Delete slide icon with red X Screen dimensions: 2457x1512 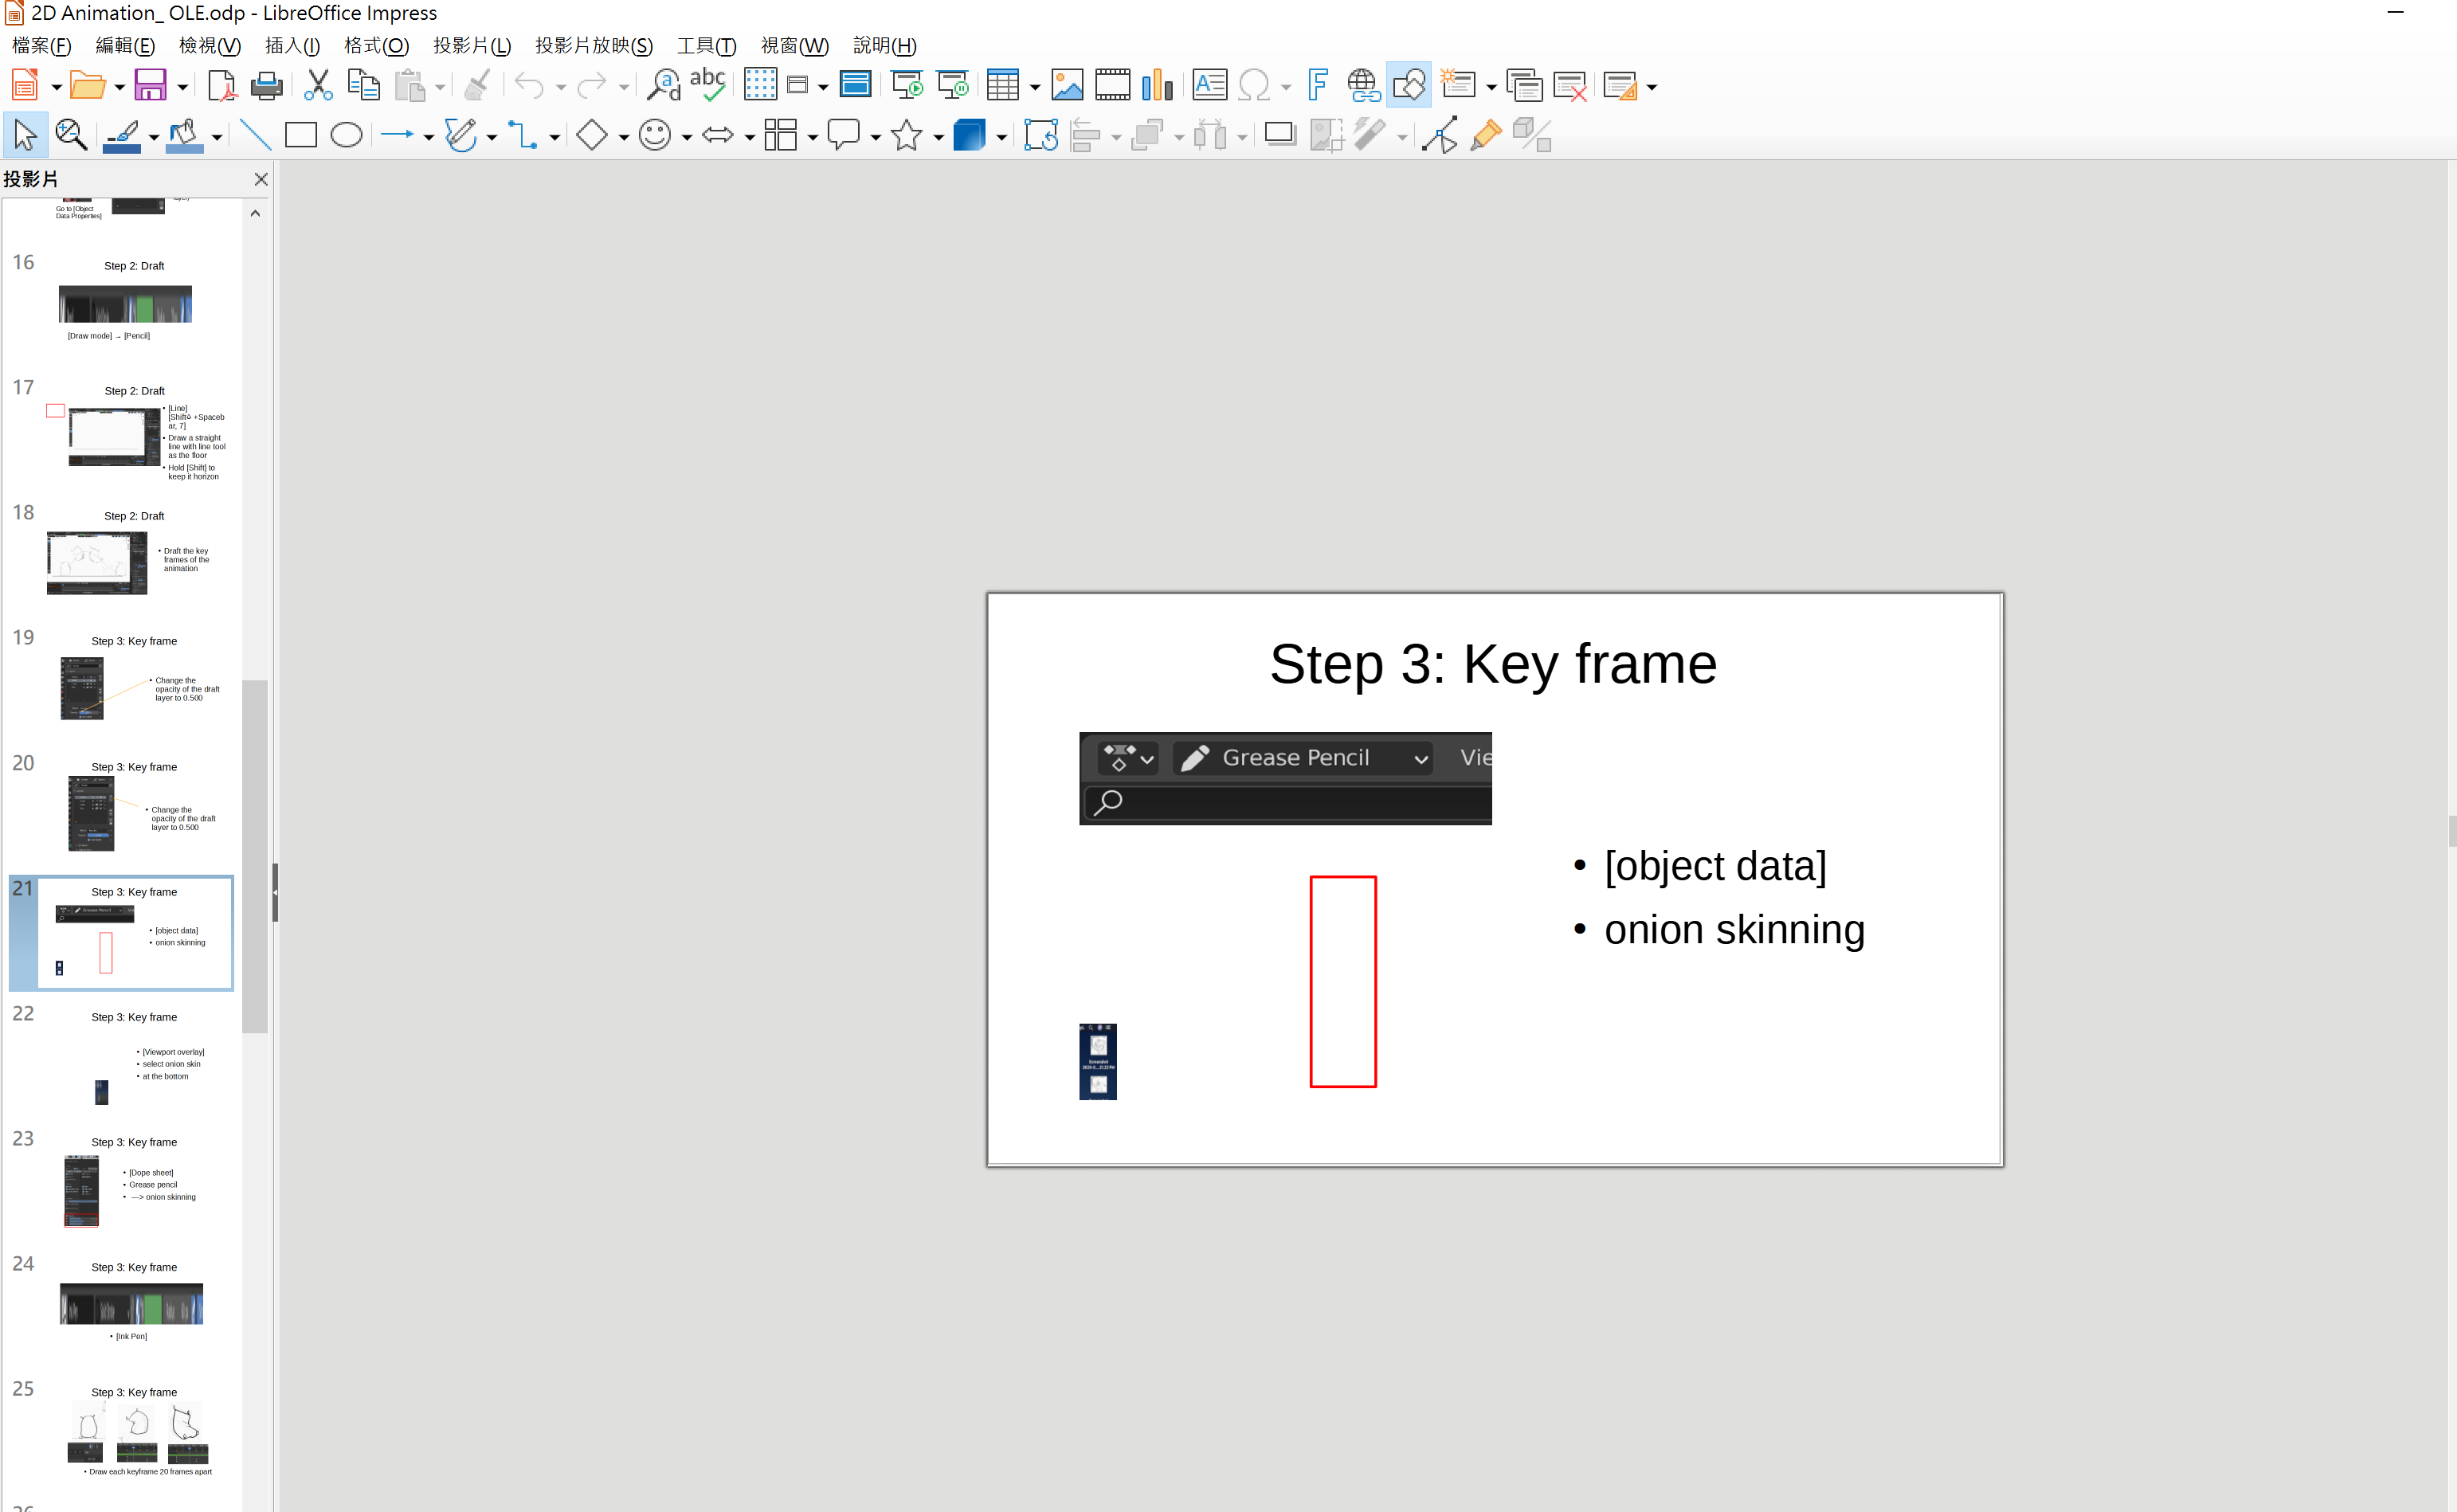coord(1570,86)
